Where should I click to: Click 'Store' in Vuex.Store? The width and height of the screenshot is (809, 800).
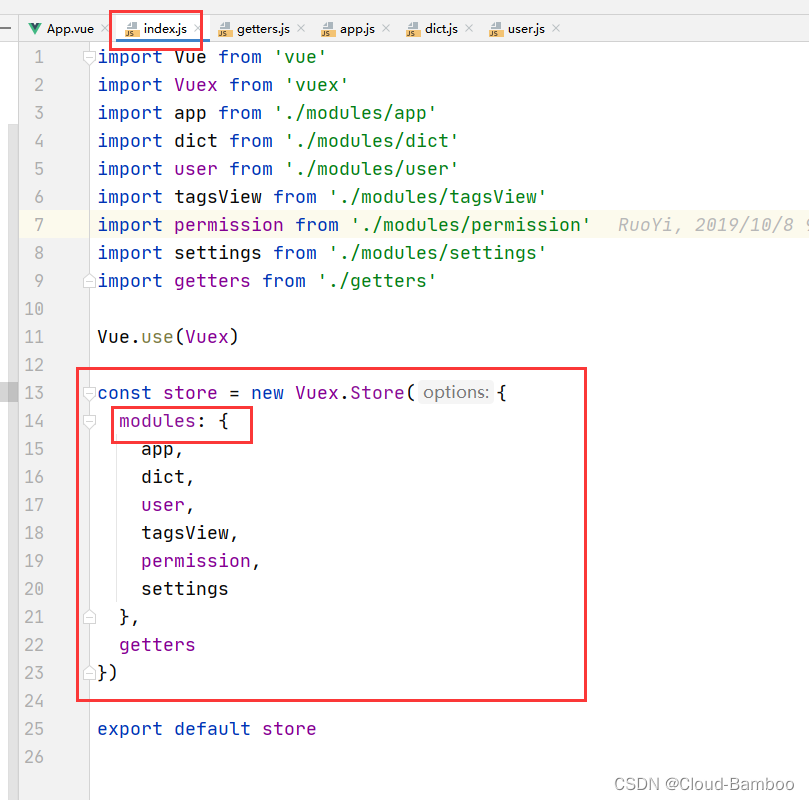pos(377,393)
